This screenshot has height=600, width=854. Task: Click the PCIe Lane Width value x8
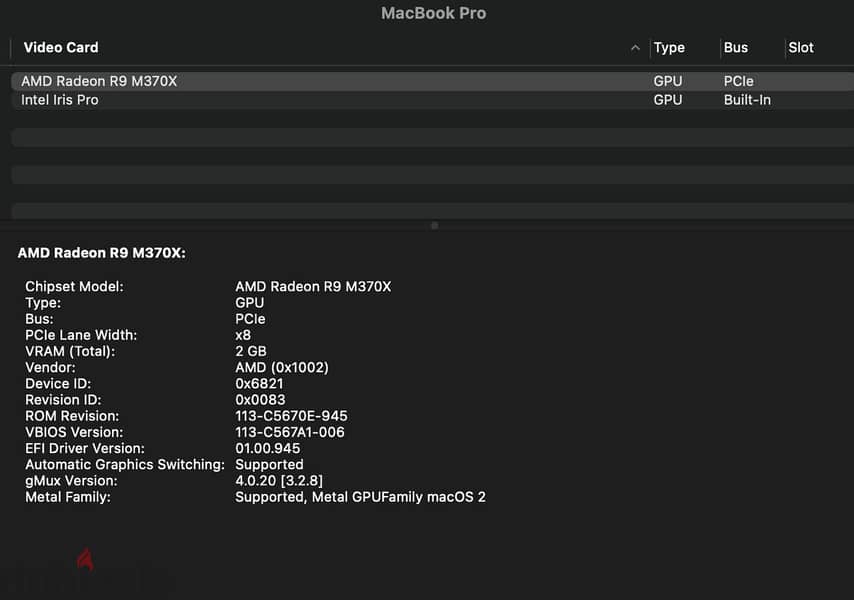coord(243,335)
